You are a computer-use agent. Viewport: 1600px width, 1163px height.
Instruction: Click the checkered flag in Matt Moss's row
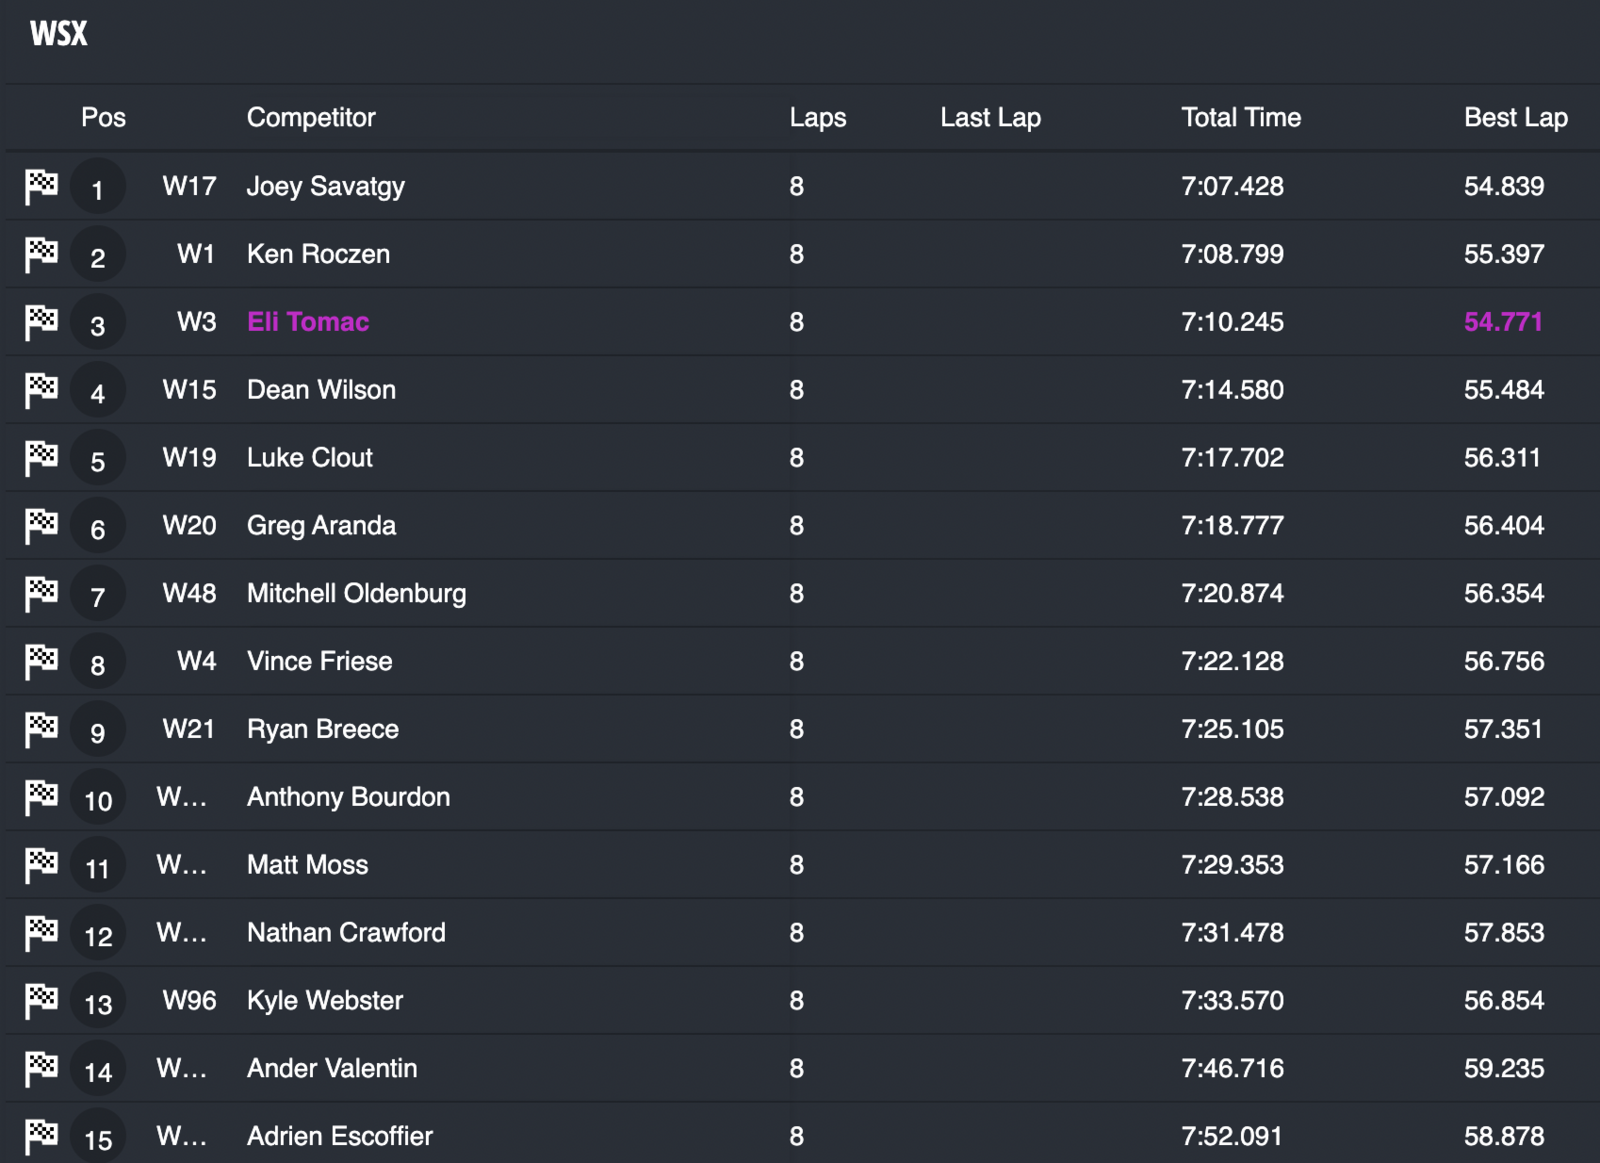click(x=41, y=865)
